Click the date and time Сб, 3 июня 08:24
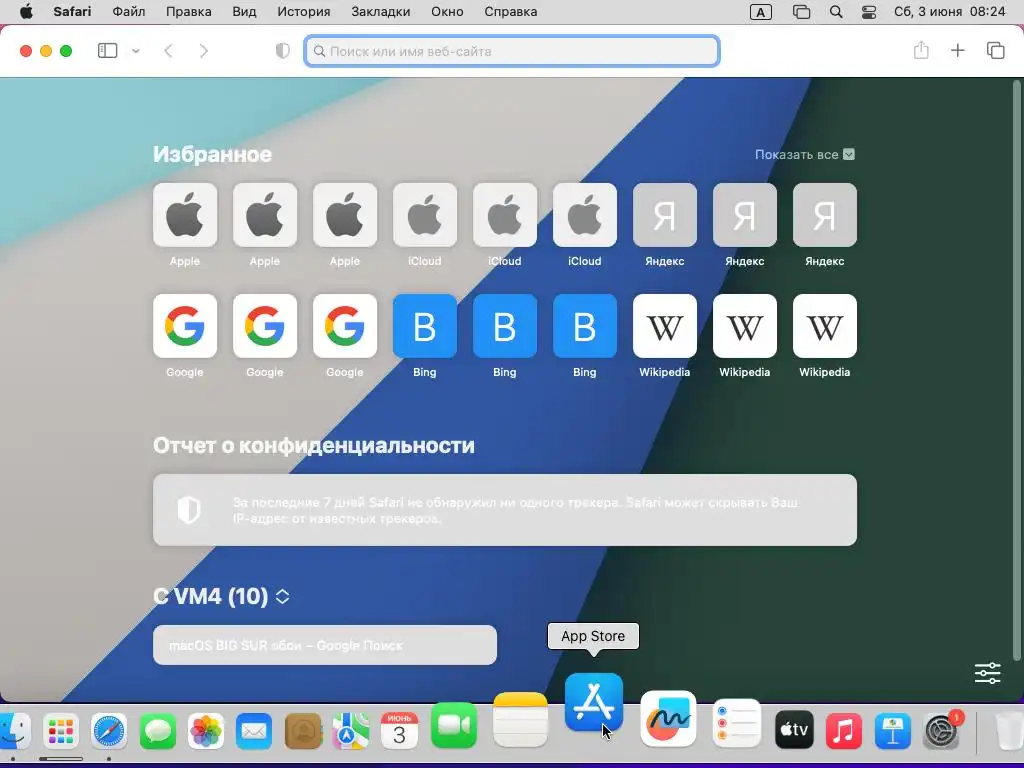1024x768 pixels. point(950,12)
